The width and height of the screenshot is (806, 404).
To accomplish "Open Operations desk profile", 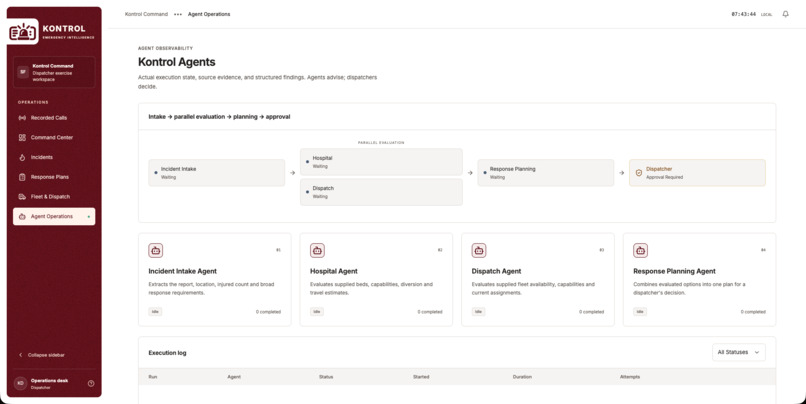I will 54,383.
